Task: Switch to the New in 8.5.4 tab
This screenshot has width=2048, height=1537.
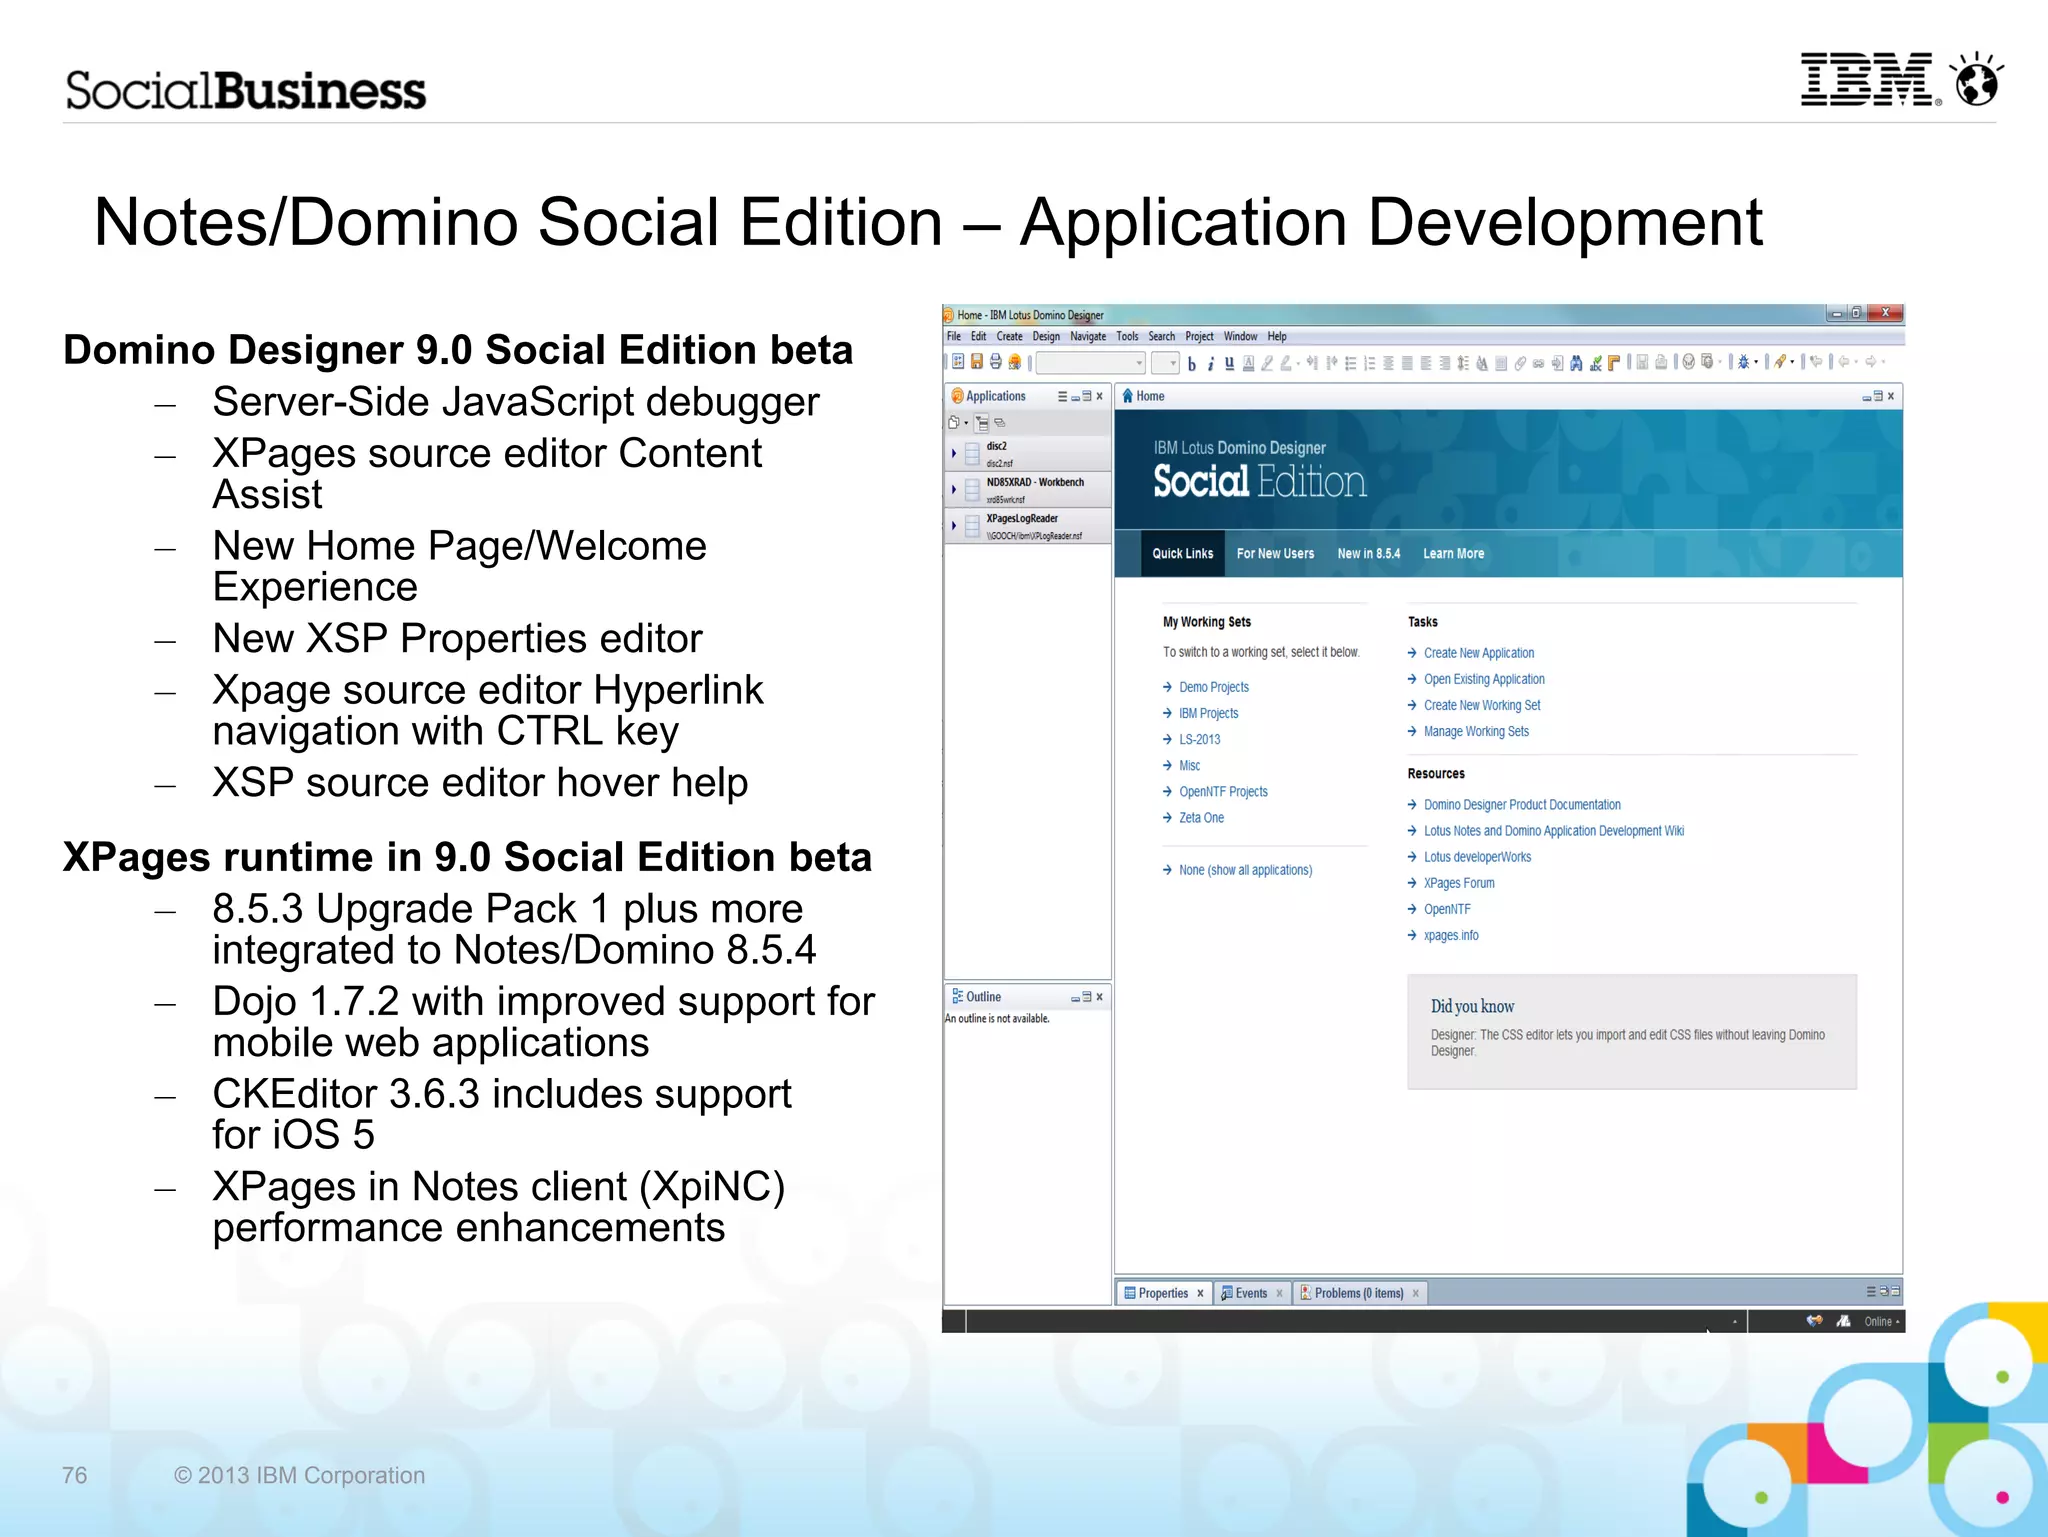Action: [1368, 553]
